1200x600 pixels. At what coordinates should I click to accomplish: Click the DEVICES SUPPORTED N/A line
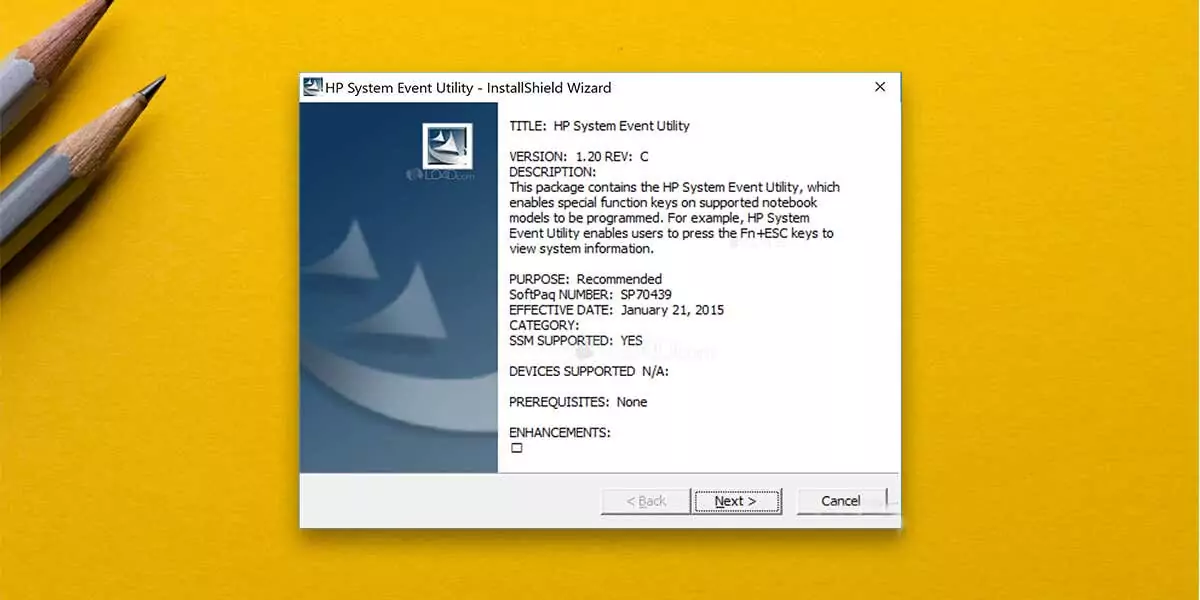[x=588, y=371]
